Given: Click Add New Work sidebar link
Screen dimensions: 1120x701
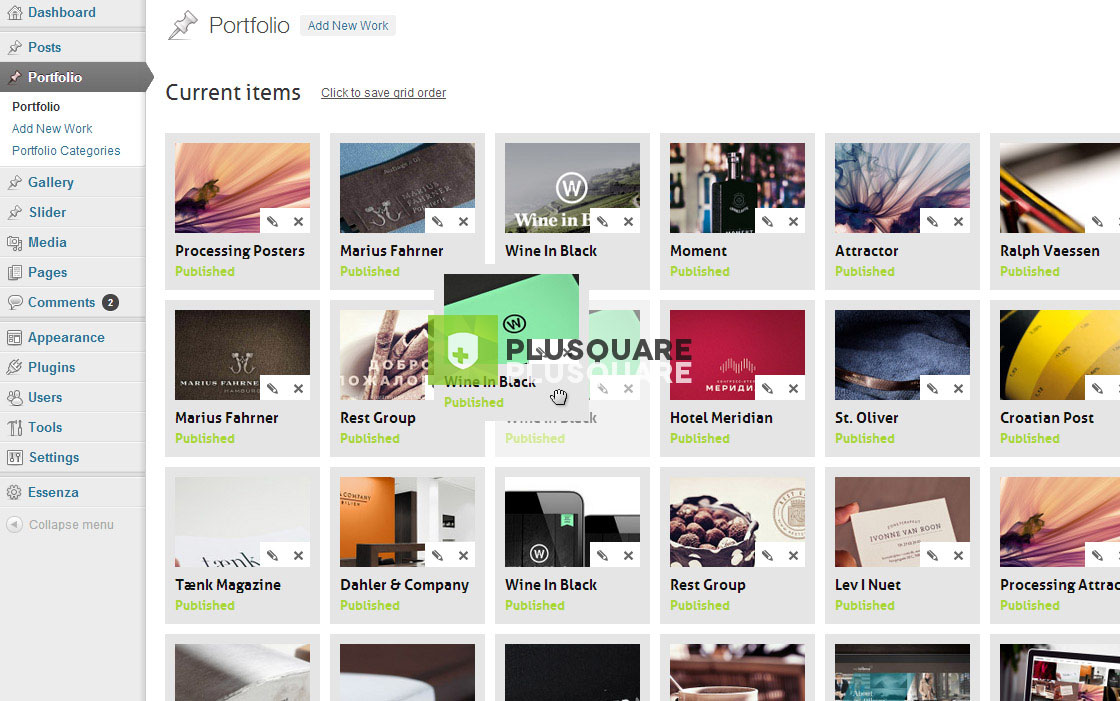Looking at the screenshot, I should pyautogui.click(x=52, y=128).
